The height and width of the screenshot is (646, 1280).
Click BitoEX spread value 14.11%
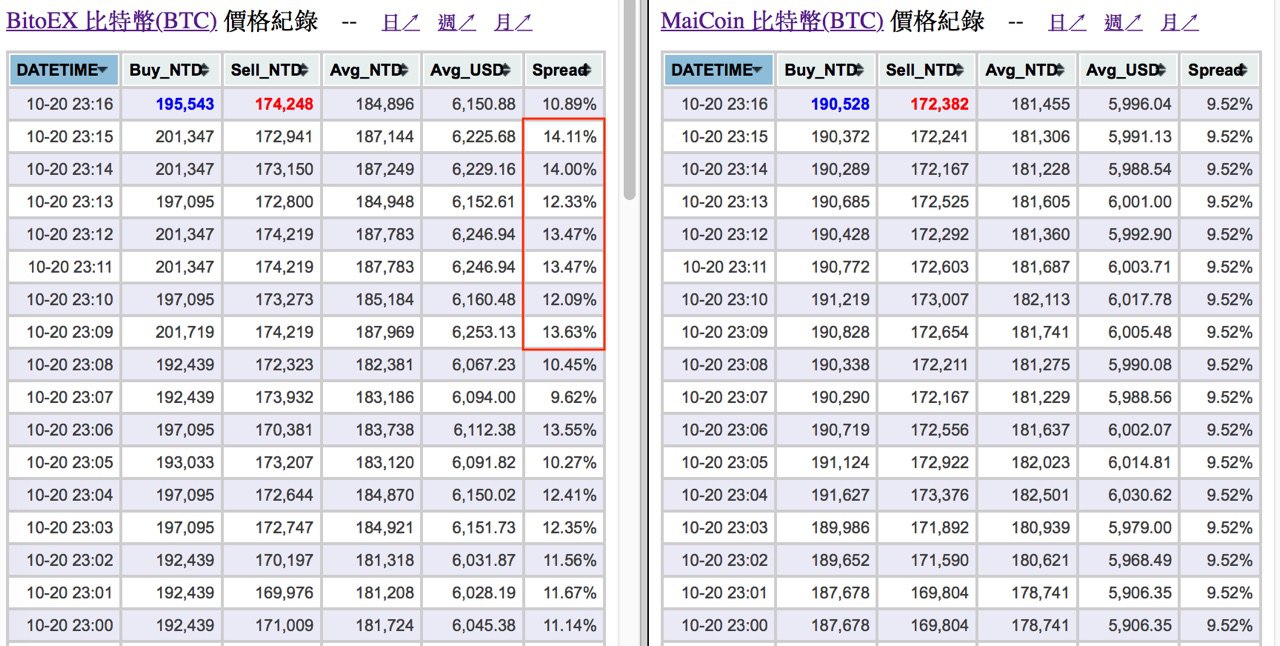[569, 137]
